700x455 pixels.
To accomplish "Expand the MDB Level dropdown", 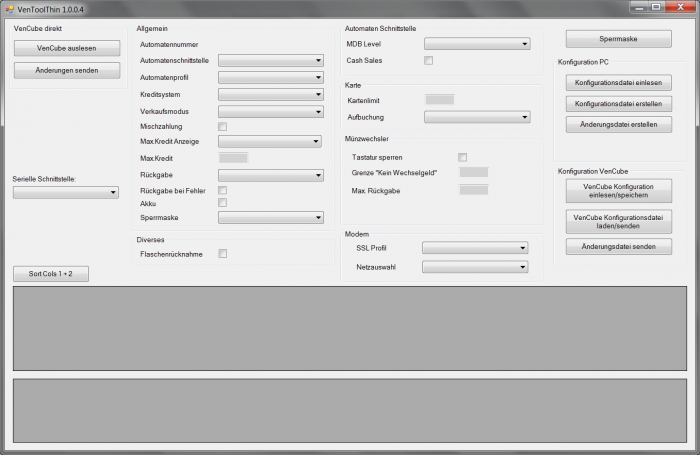I will pyautogui.click(x=477, y=44).
